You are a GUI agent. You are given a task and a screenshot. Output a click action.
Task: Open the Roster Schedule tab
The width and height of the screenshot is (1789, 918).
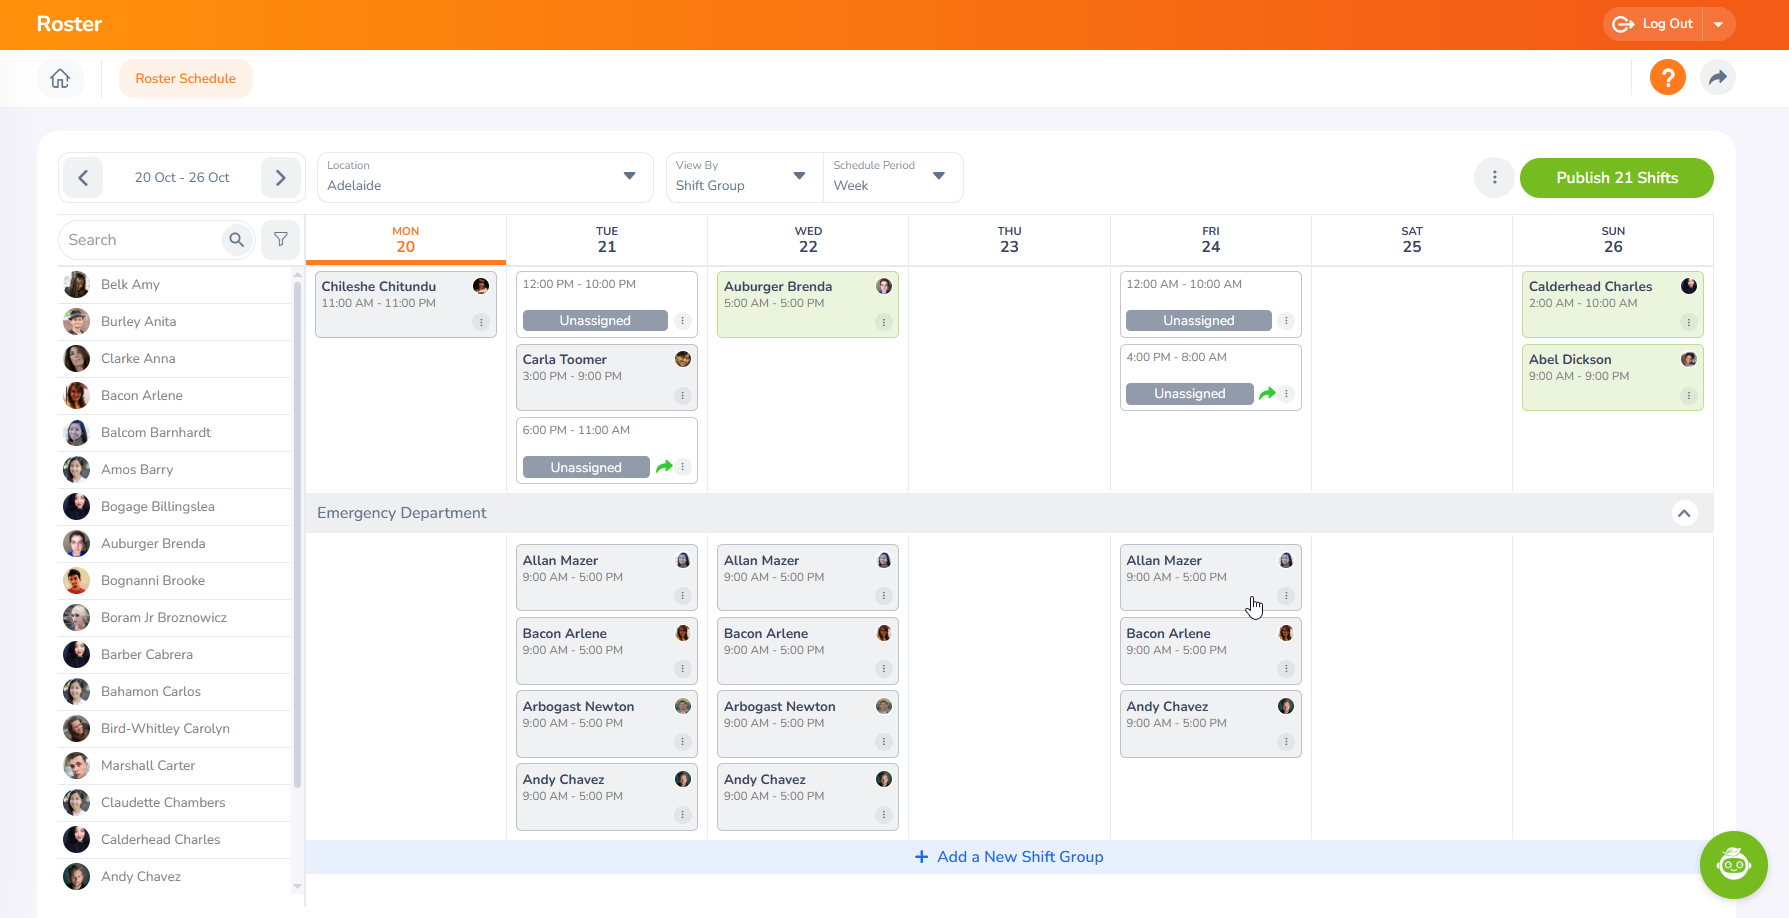[x=186, y=79]
